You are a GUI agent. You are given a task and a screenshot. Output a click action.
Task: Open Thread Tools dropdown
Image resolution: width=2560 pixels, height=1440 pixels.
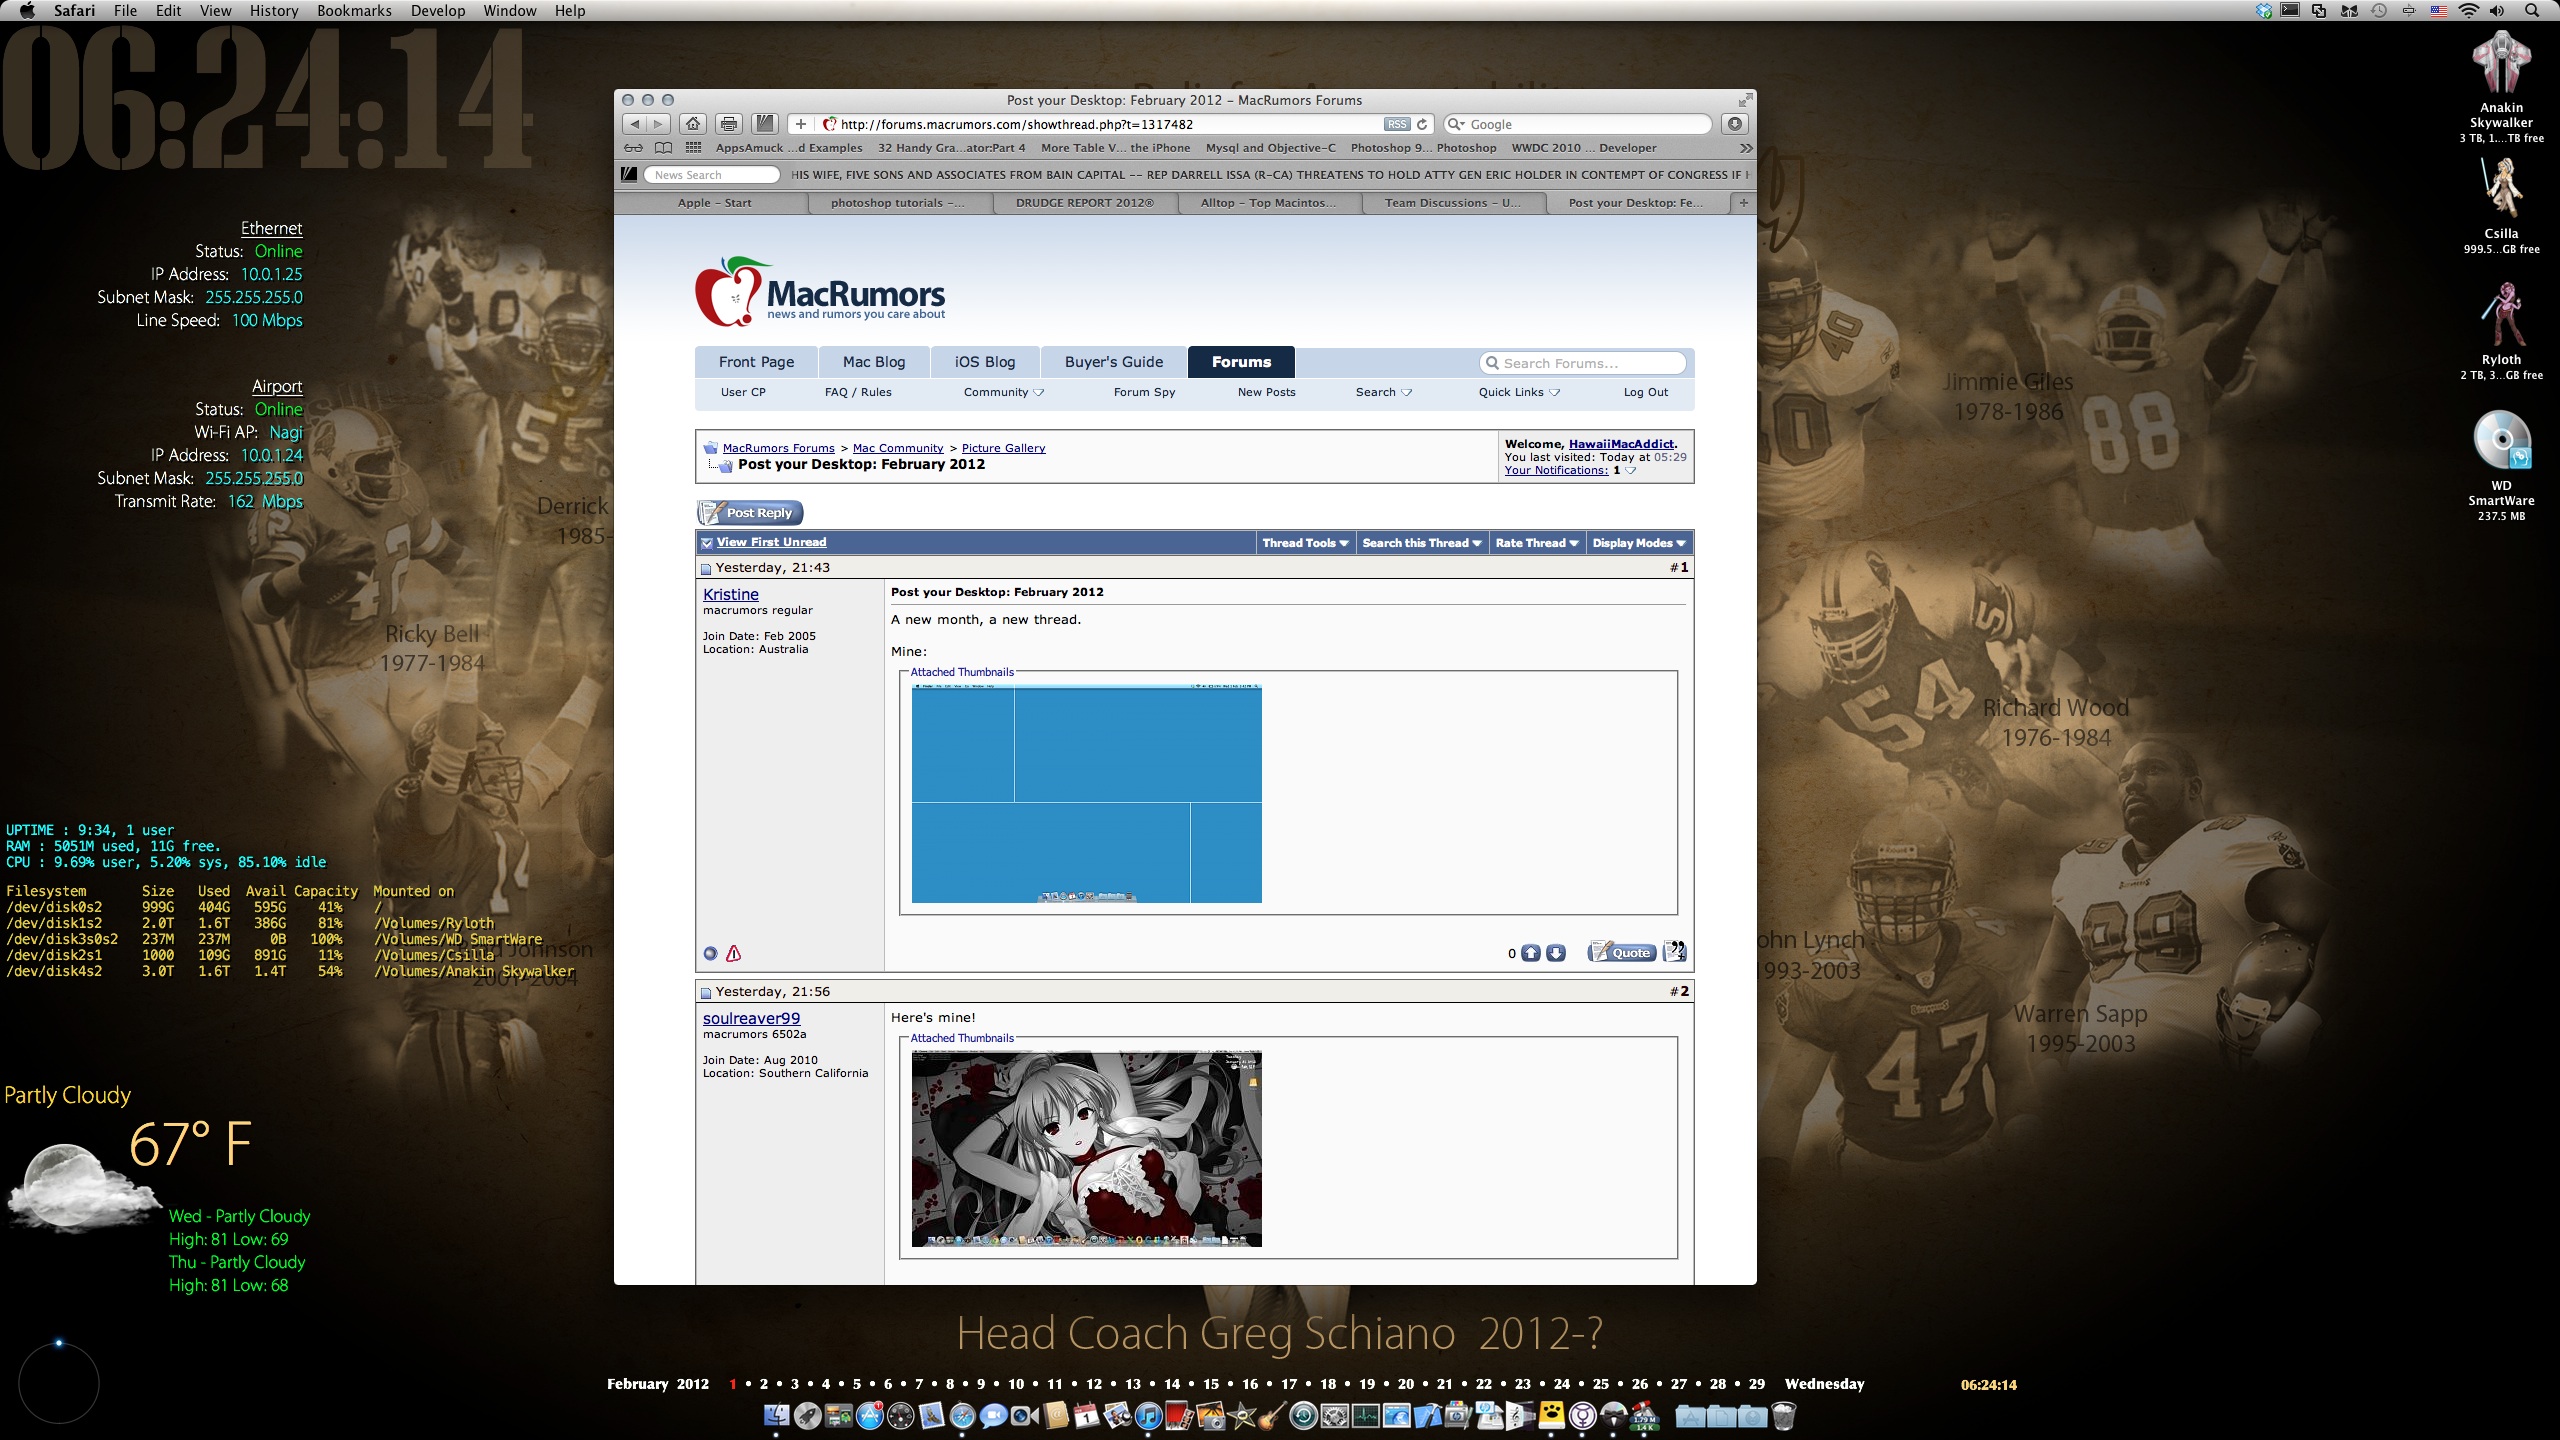[x=1305, y=543]
